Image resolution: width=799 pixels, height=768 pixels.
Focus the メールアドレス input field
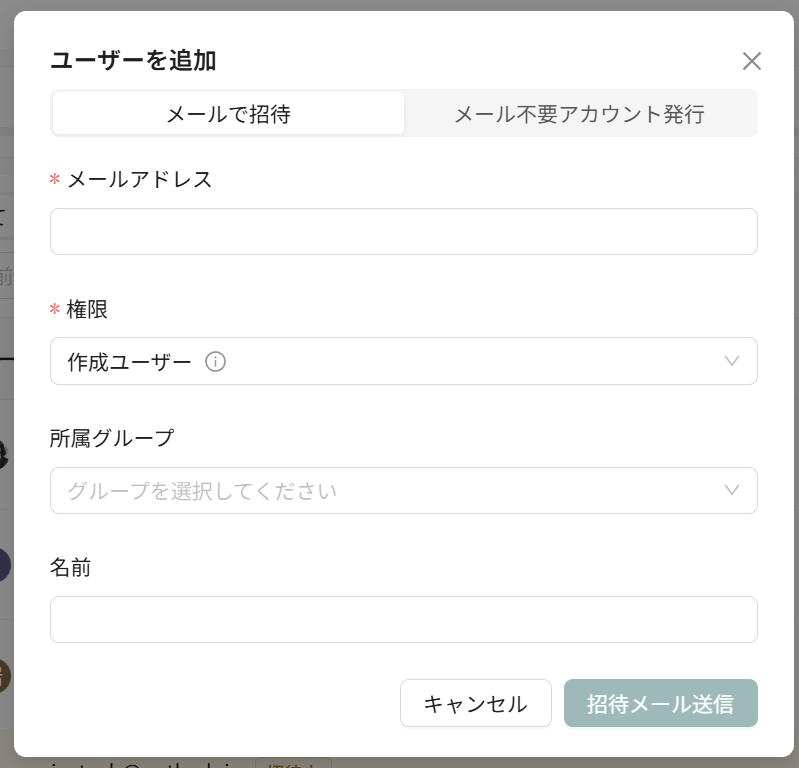404,231
